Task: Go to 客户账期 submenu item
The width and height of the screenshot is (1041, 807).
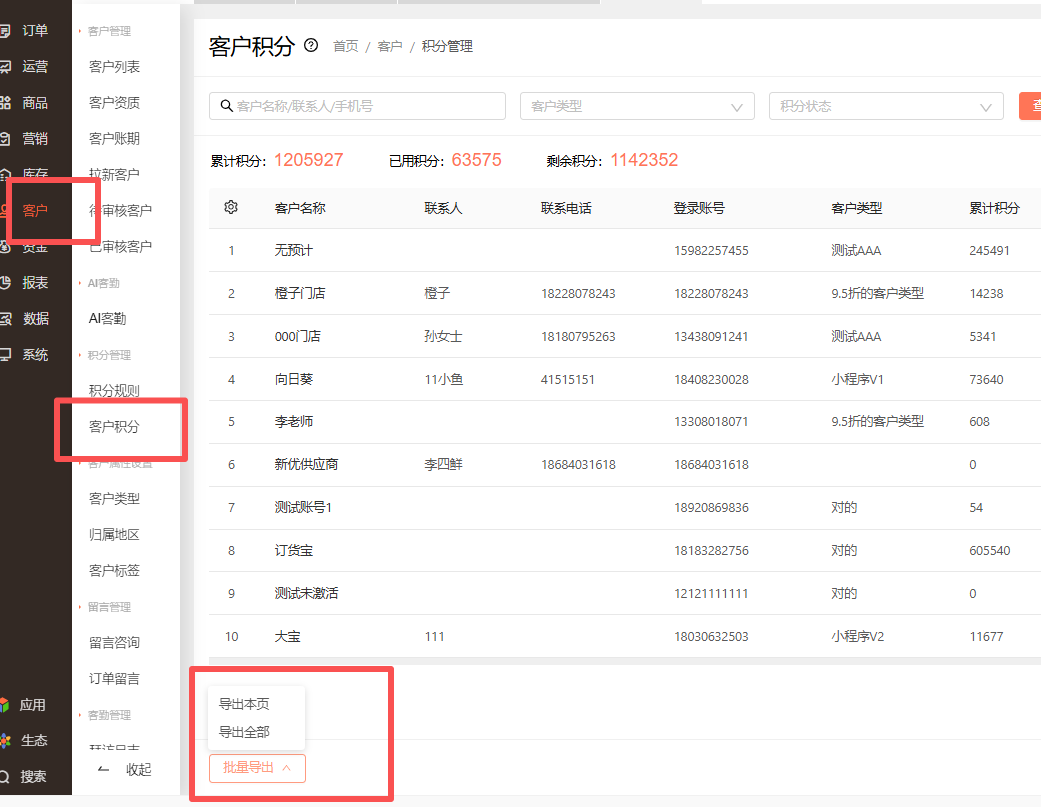Action: 114,138
